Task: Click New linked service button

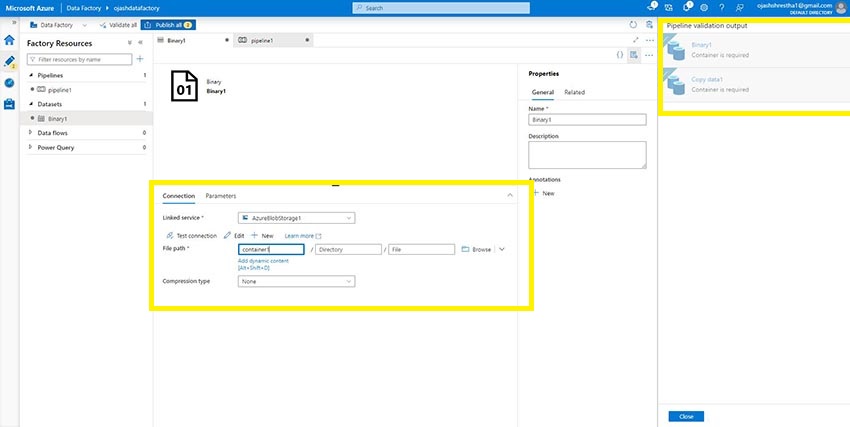Action: 263,236
